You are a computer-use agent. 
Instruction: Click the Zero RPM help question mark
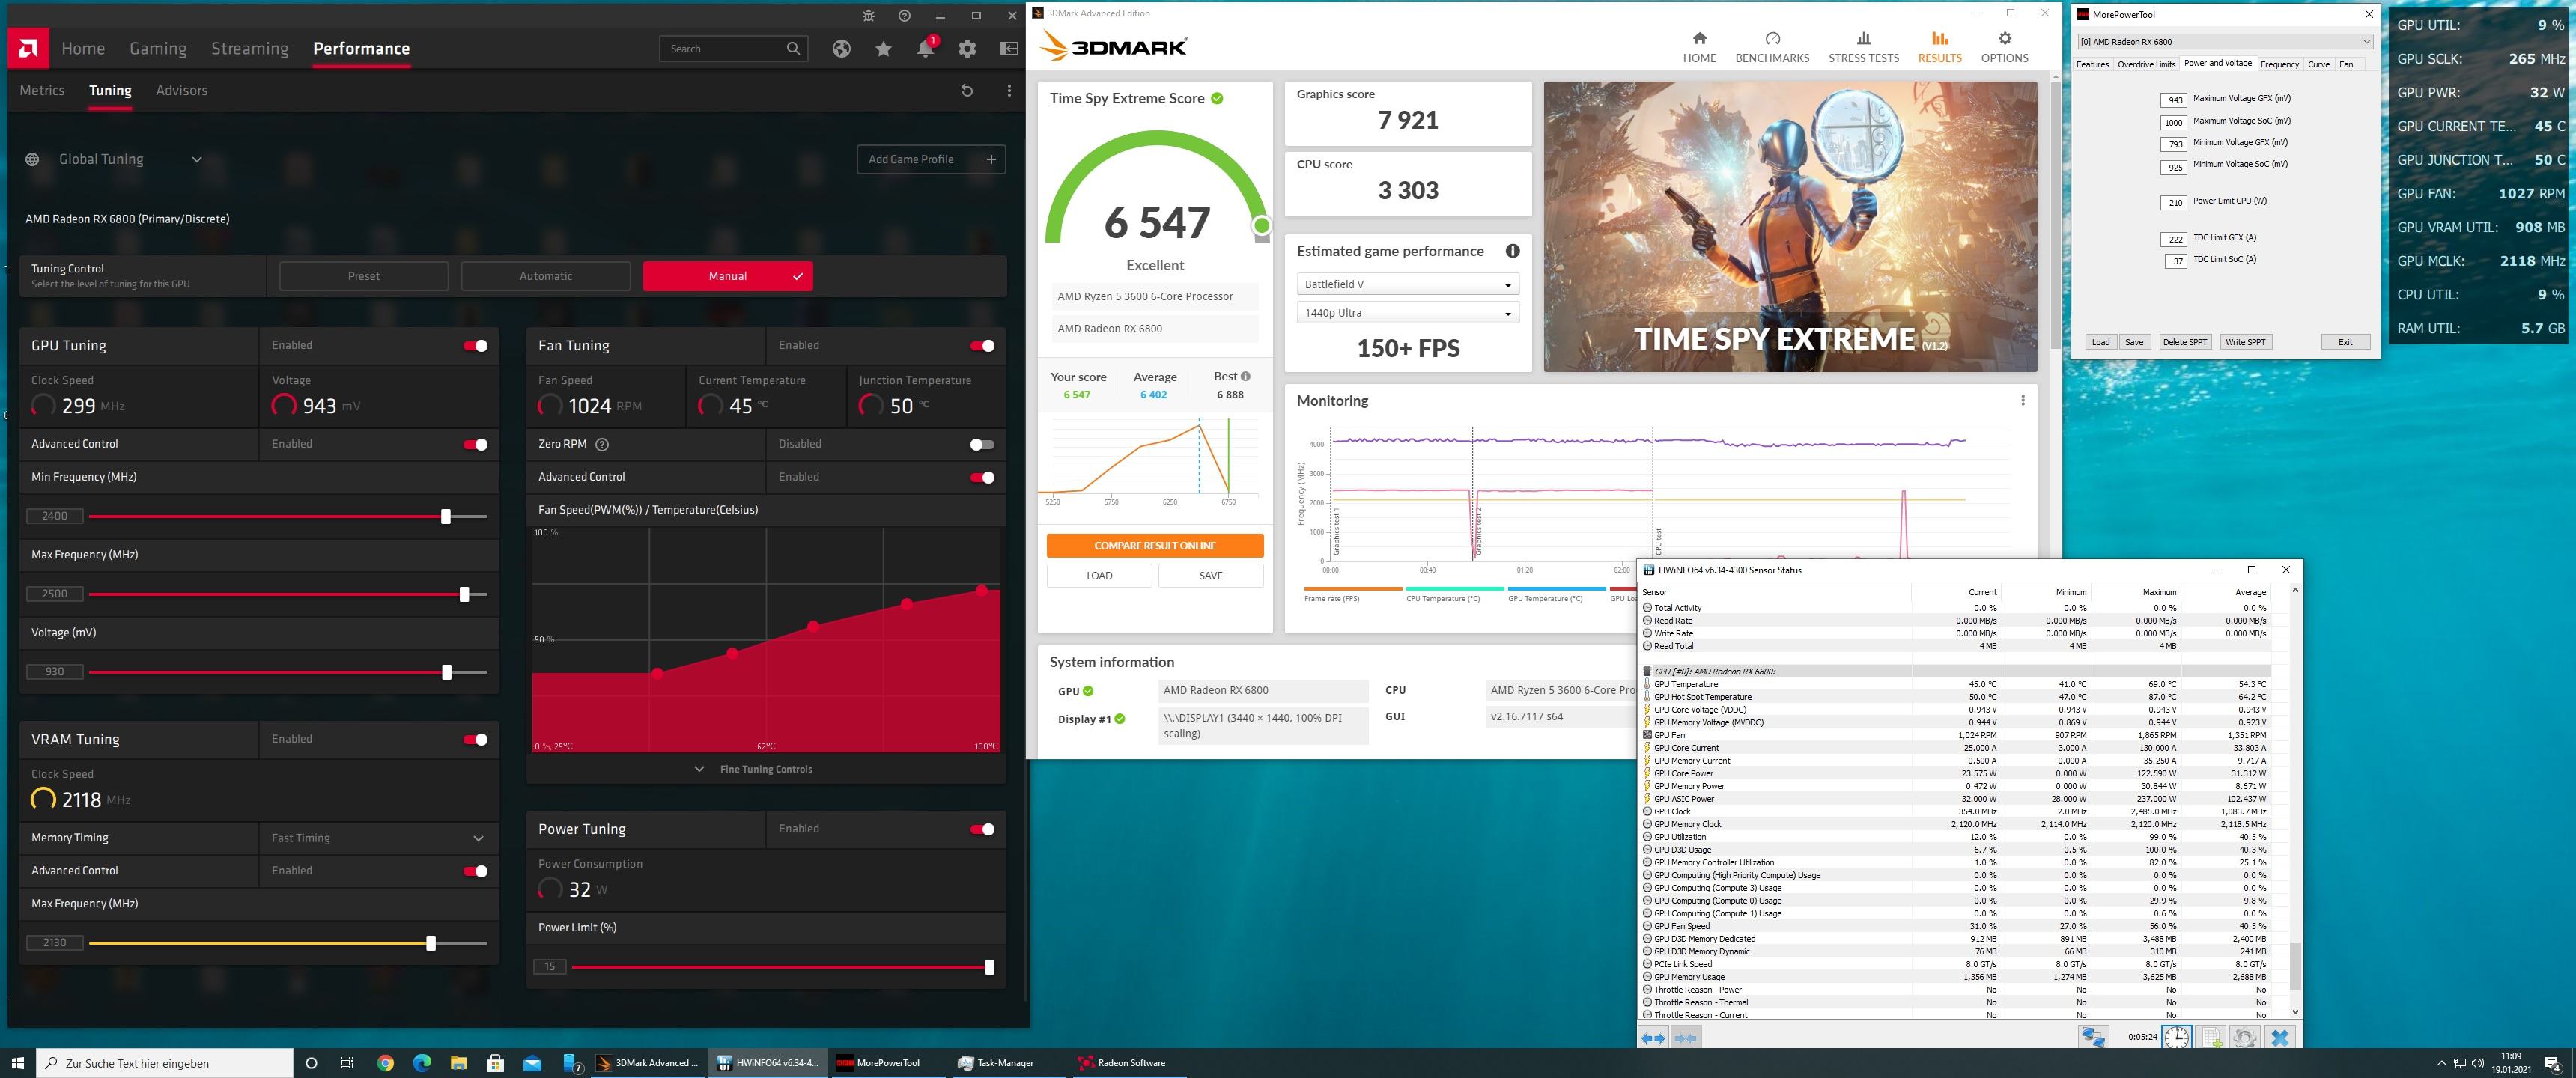tap(602, 444)
